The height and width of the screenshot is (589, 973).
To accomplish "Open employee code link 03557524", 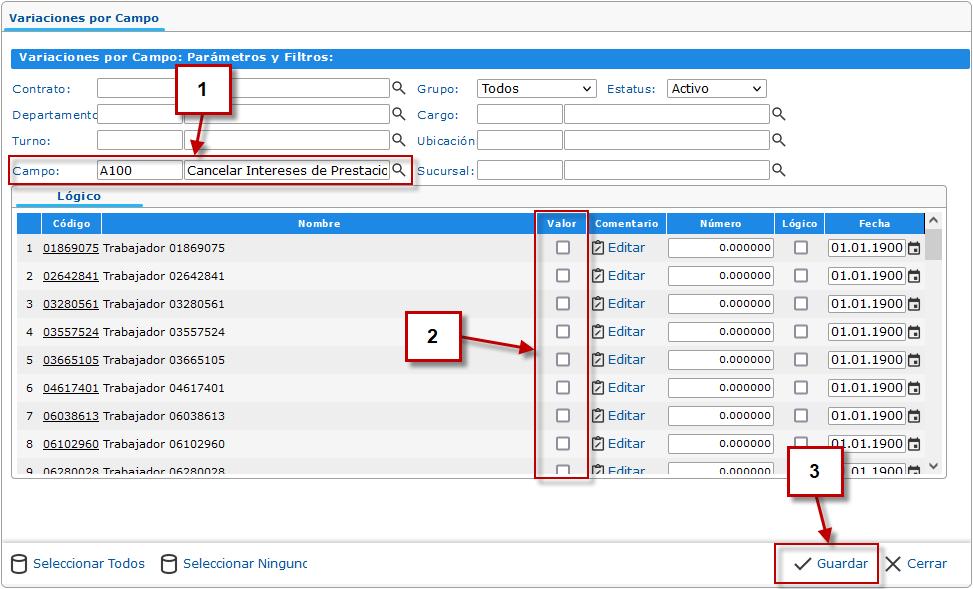I will coord(70,332).
